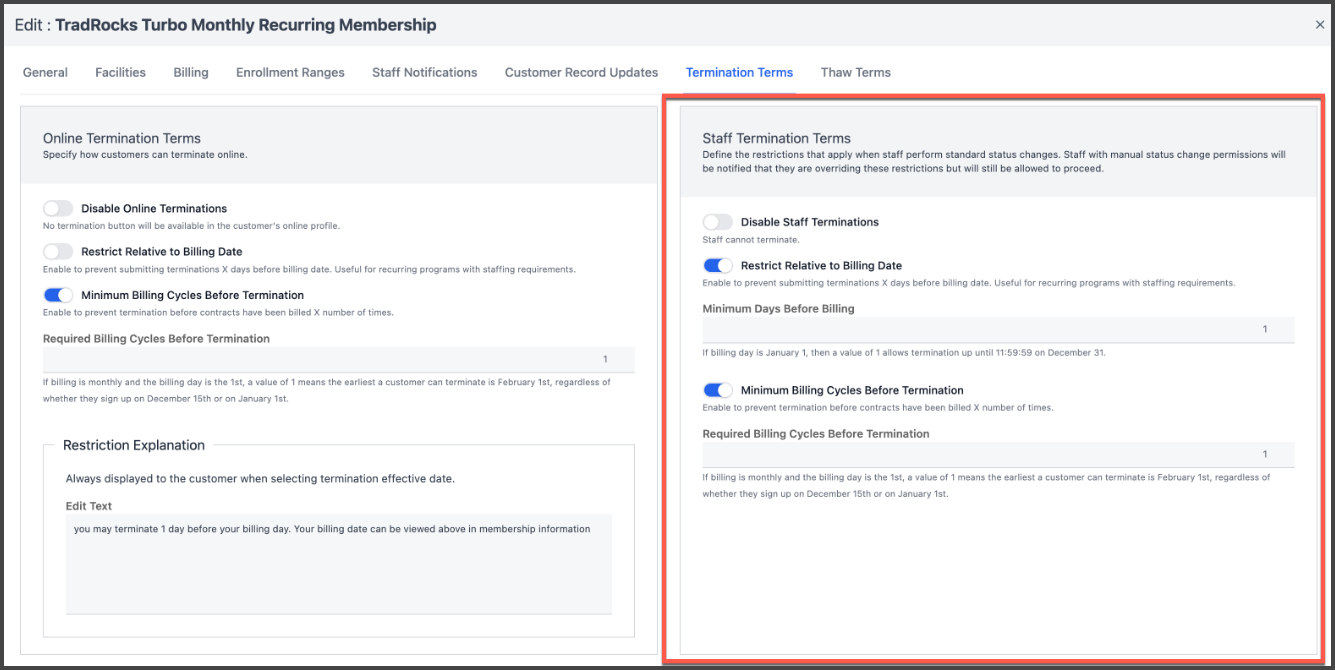Screen dimensions: 1335x670
Task: Go to the Billing tab
Action: [x=191, y=72]
